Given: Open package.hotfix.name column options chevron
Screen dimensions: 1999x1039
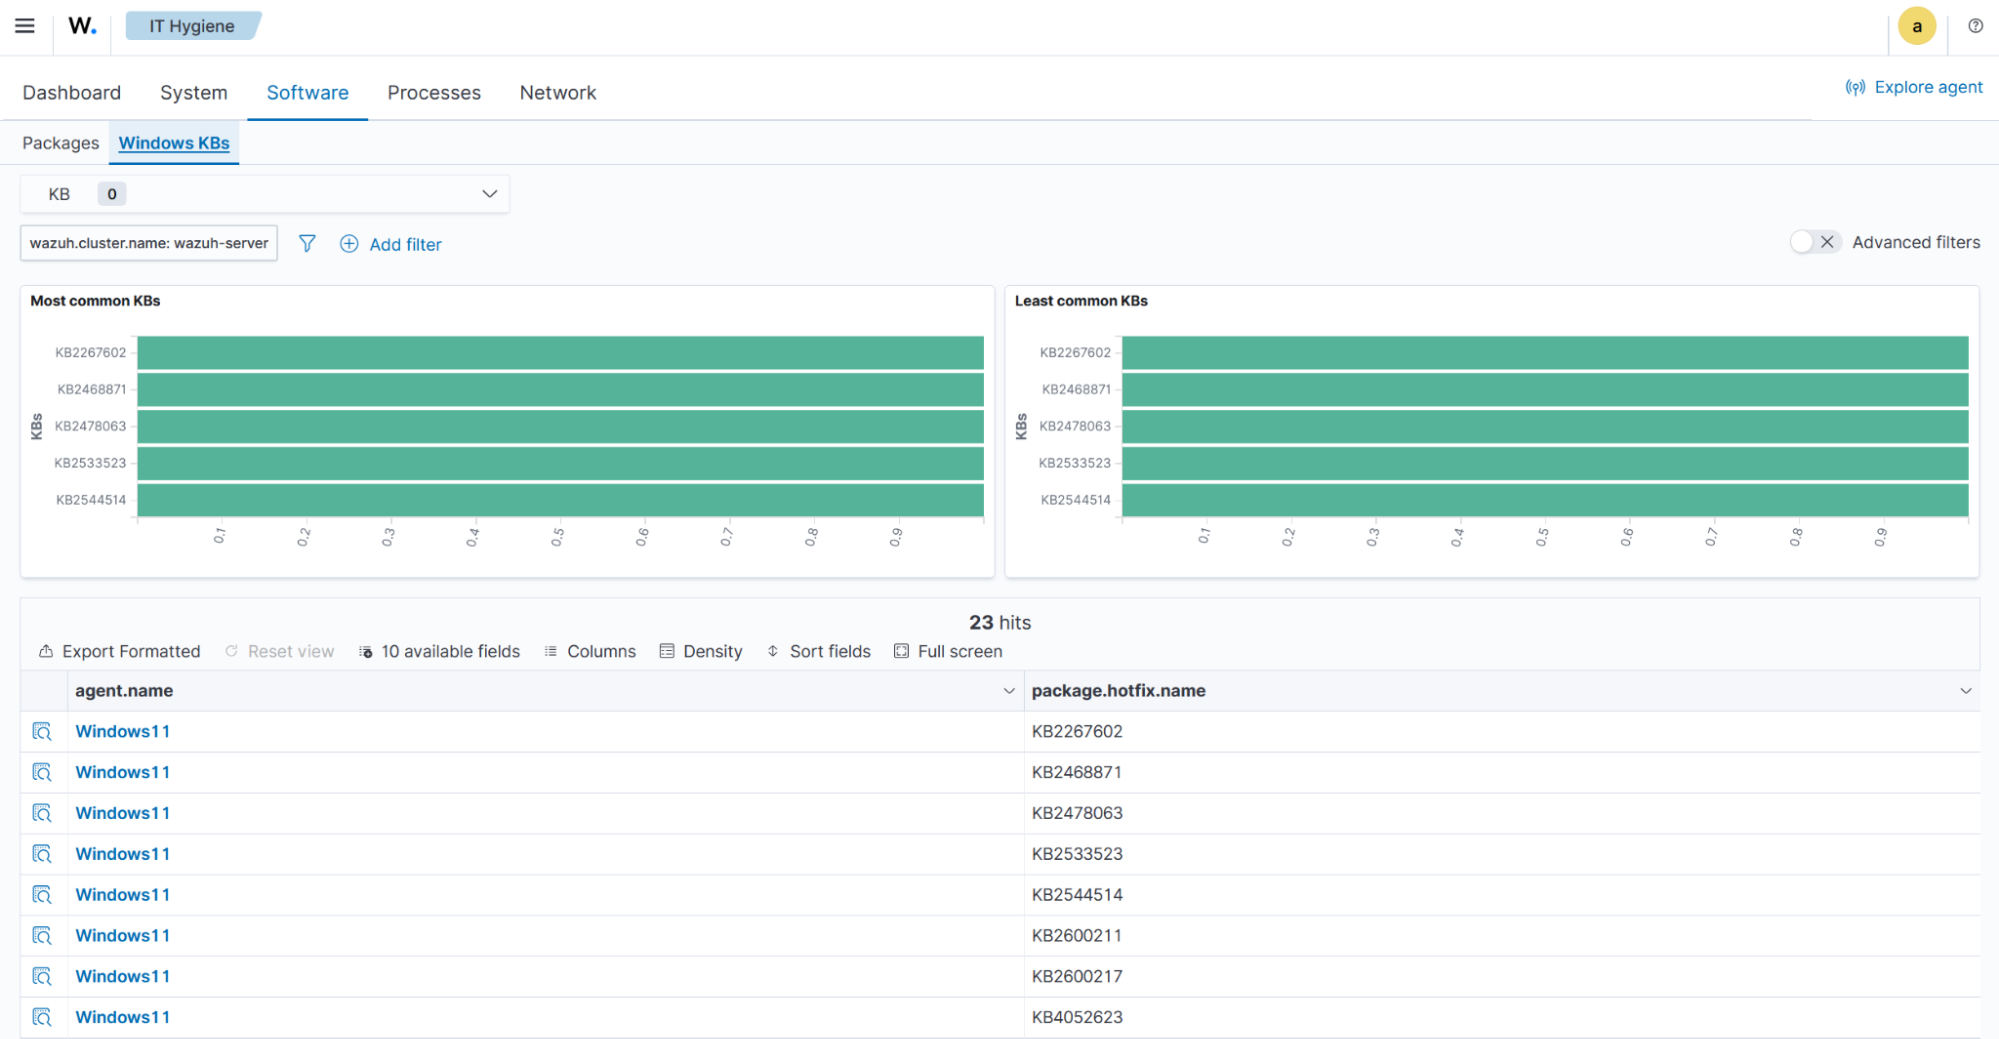Looking at the screenshot, I should [x=1965, y=691].
